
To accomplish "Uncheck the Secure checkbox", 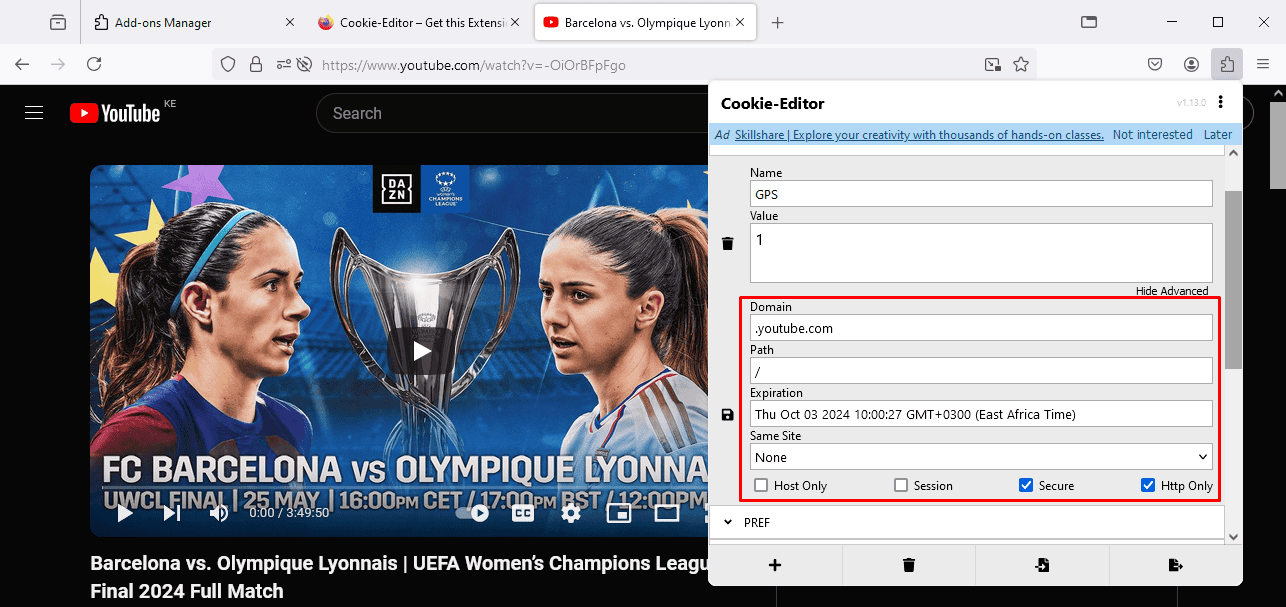I will coord(1025,486).
